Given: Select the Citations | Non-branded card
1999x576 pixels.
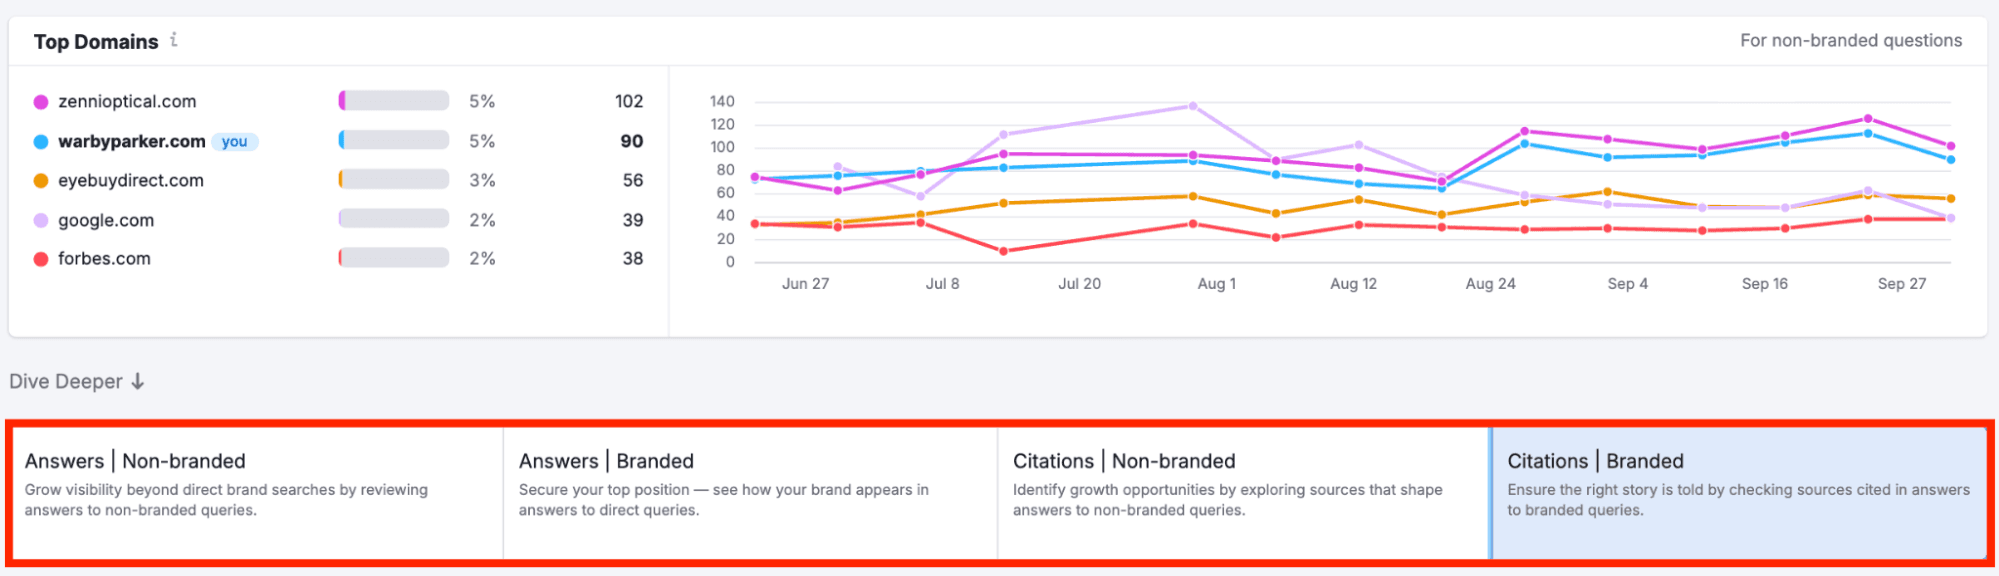Looking at the screenshot, I should click(1243, 492).
